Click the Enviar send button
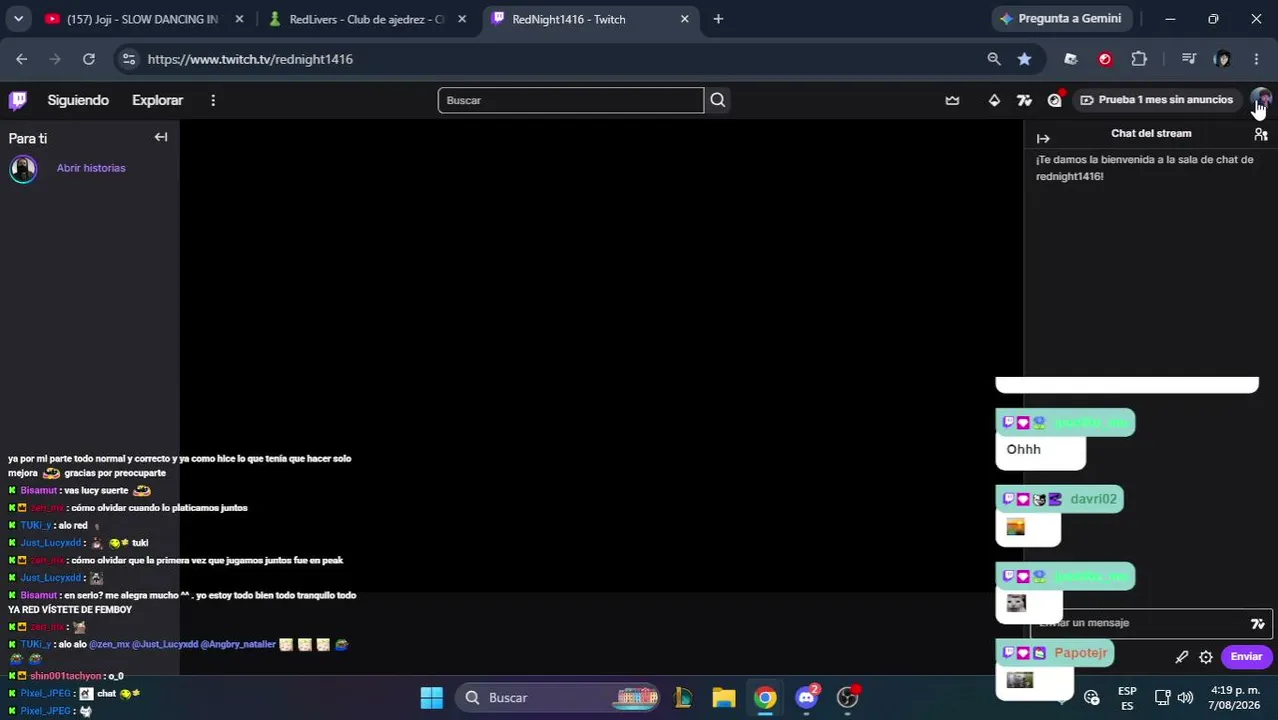This screenshot has height=720, width=1278. click(1246, 657)
